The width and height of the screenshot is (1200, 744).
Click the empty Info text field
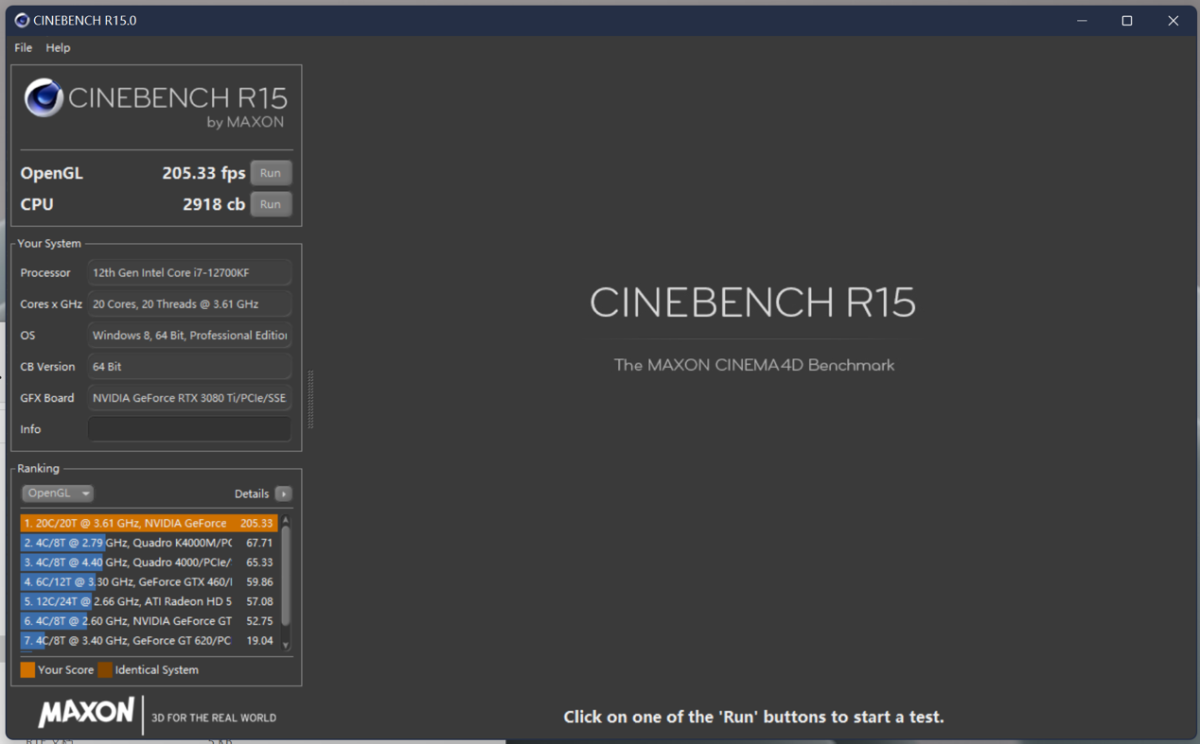pos(189,429)
